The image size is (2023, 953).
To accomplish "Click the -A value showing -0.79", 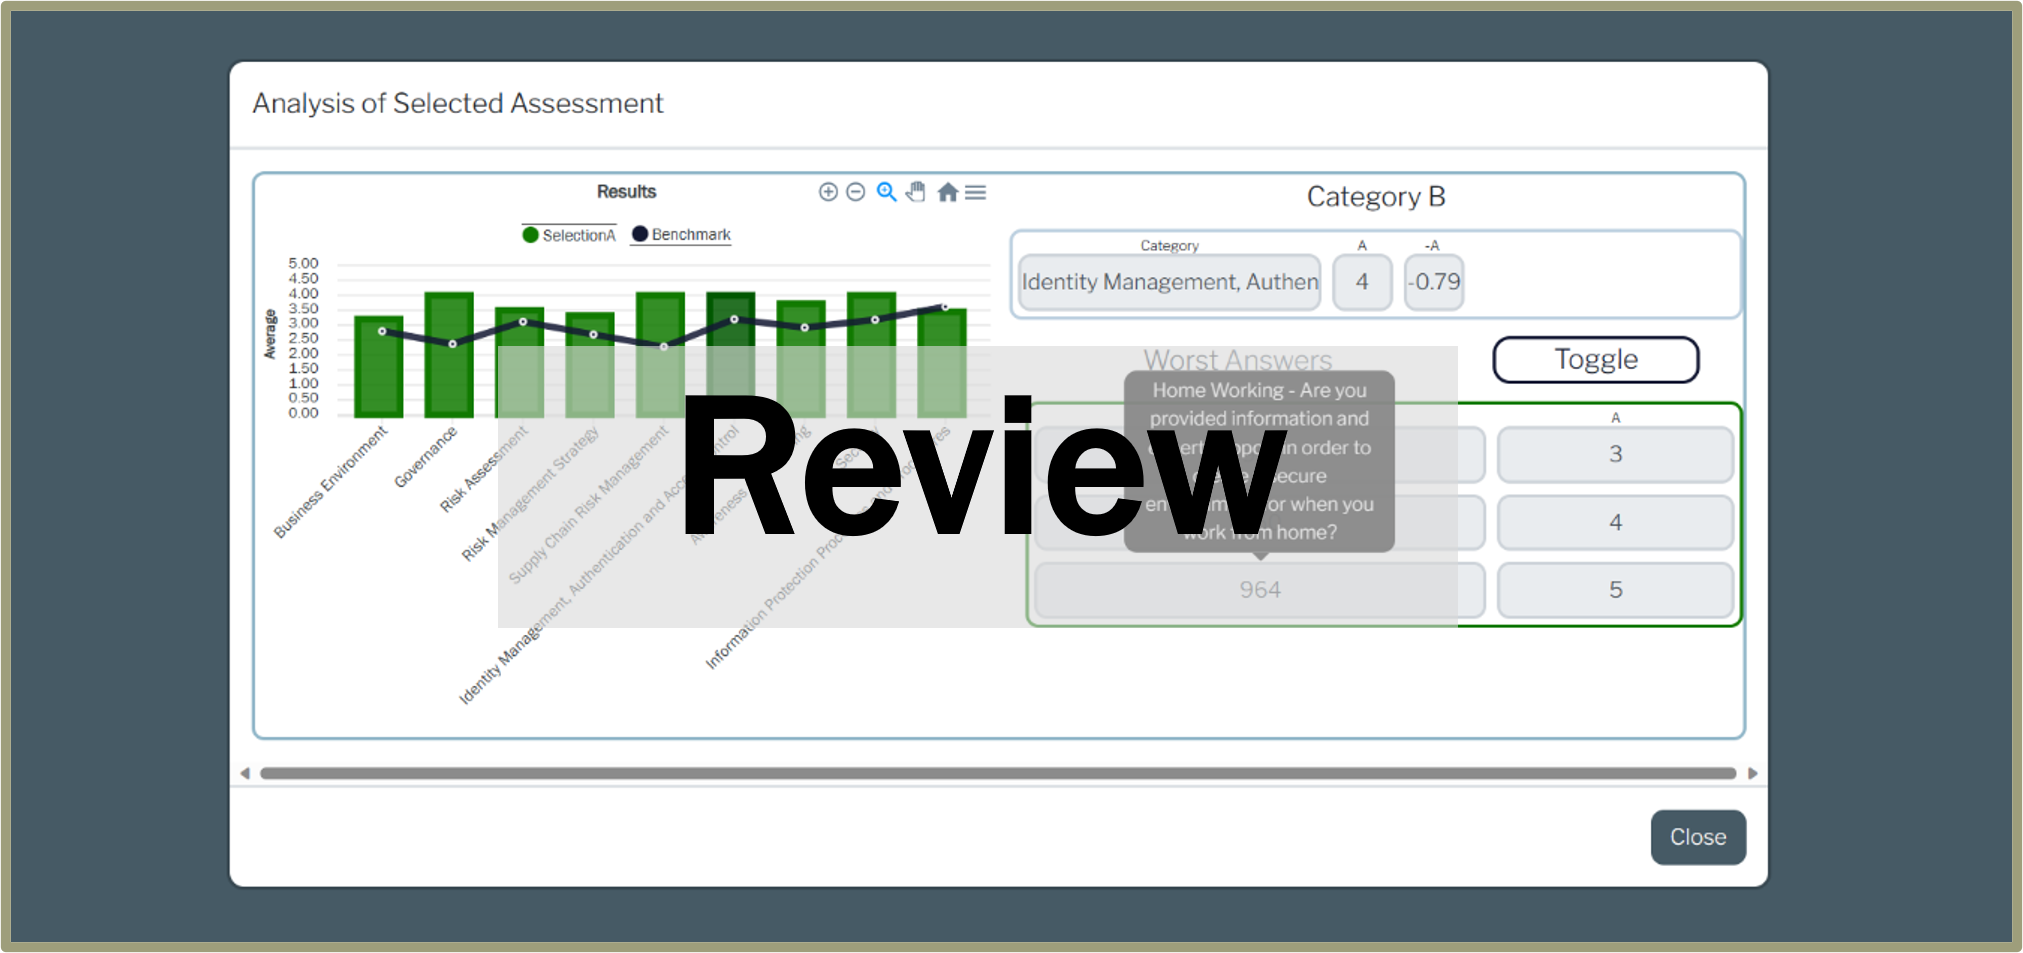I will [1433, 282].
